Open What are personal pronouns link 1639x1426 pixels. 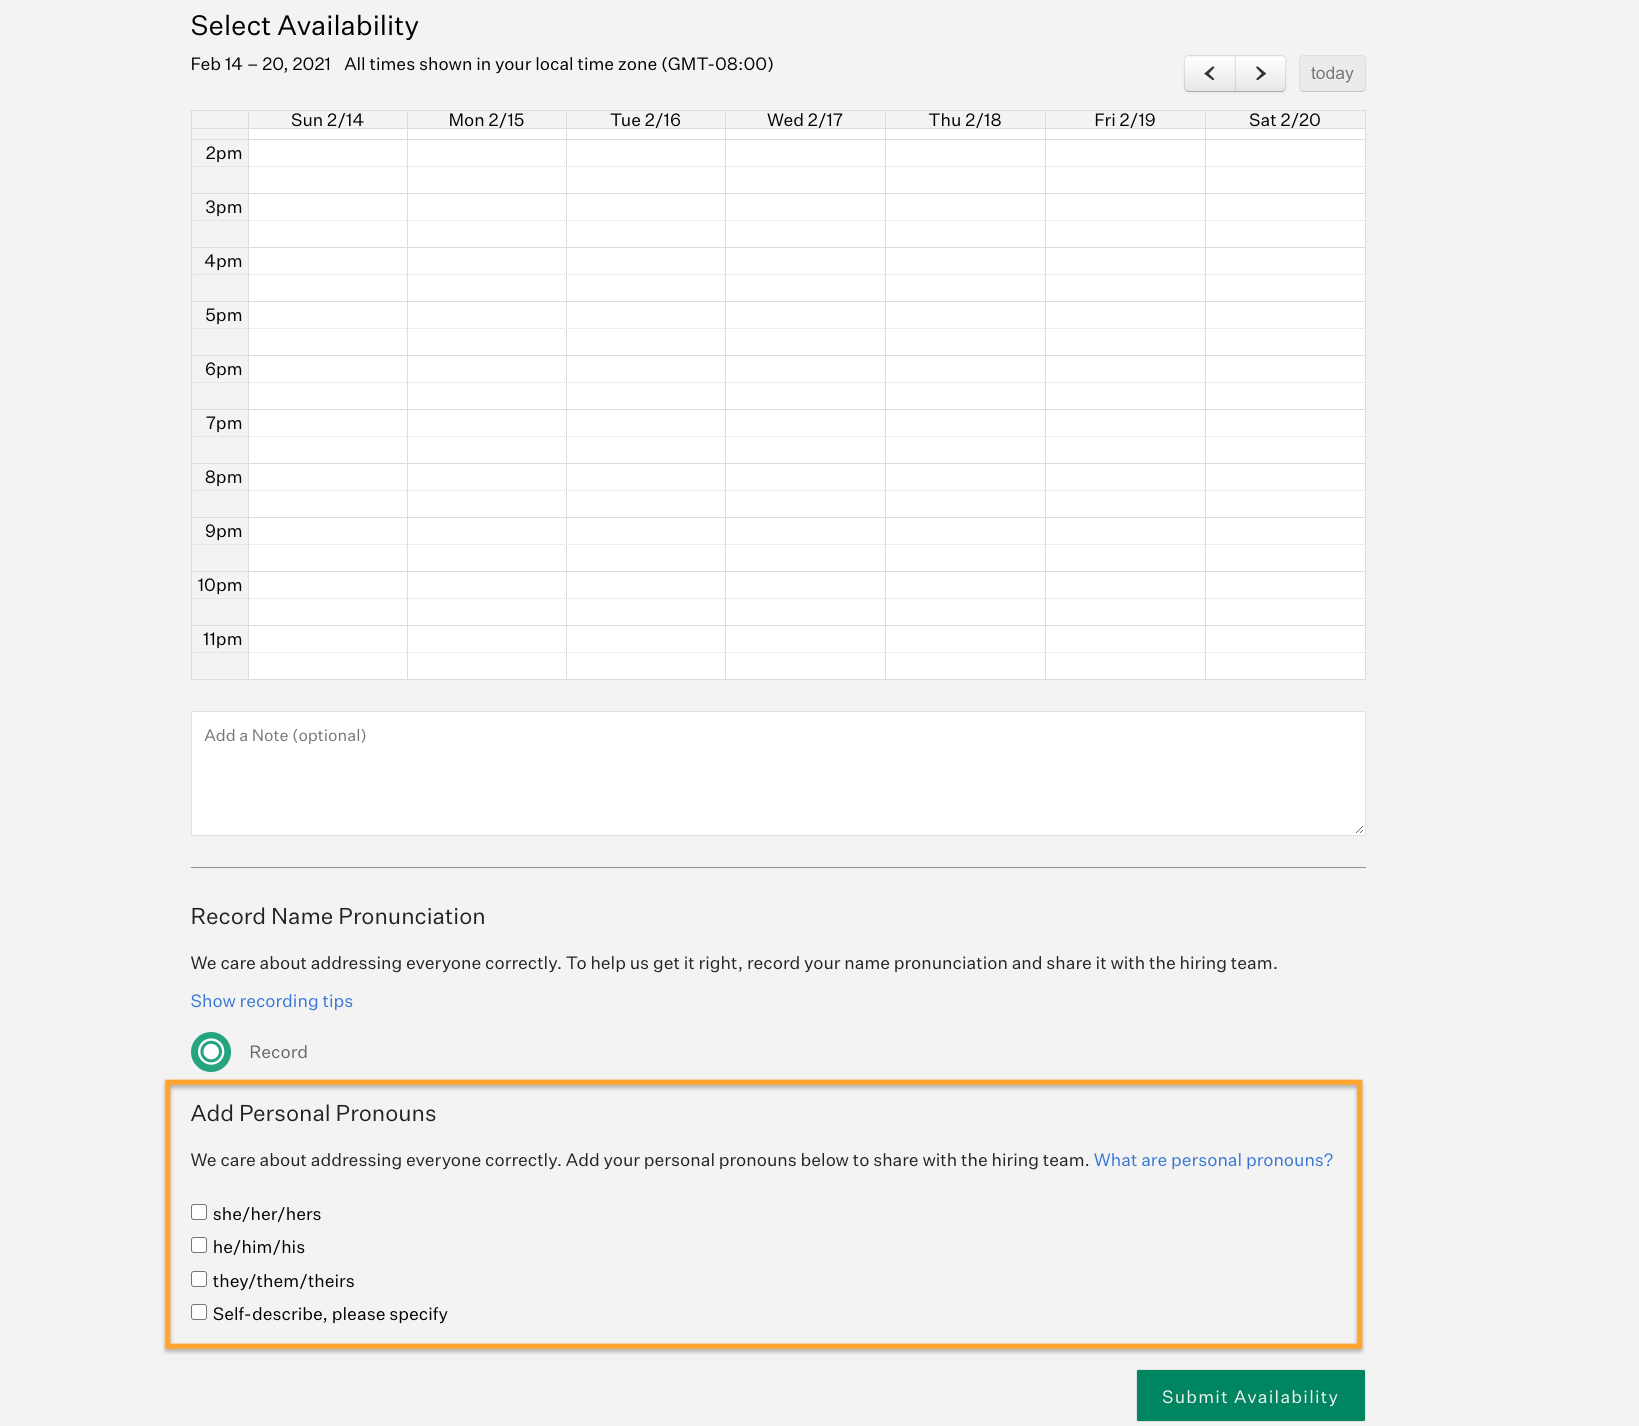point(1213,1160)
